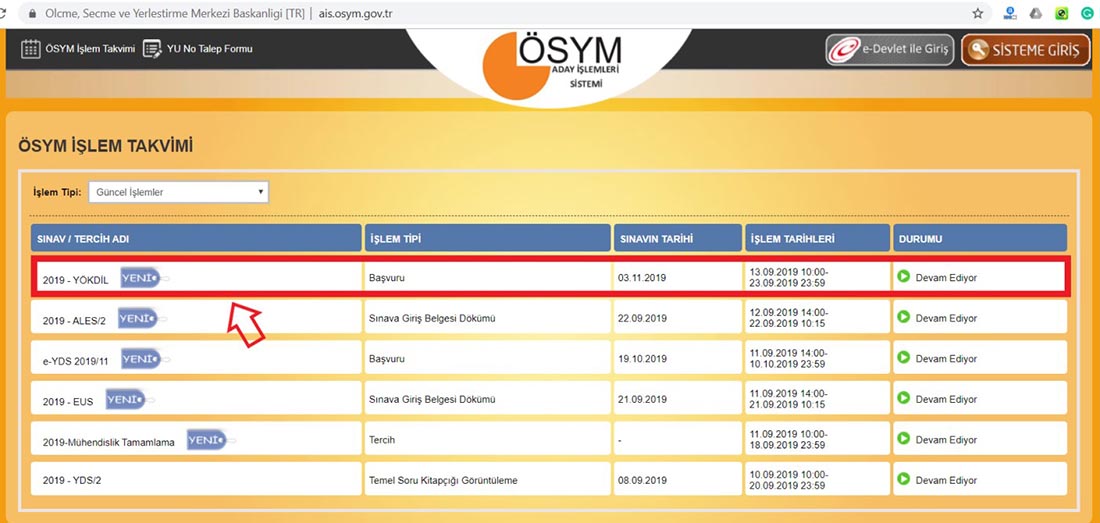Click exam date 08.09.2019
The image size is (1100, 523).
point(642,481)
